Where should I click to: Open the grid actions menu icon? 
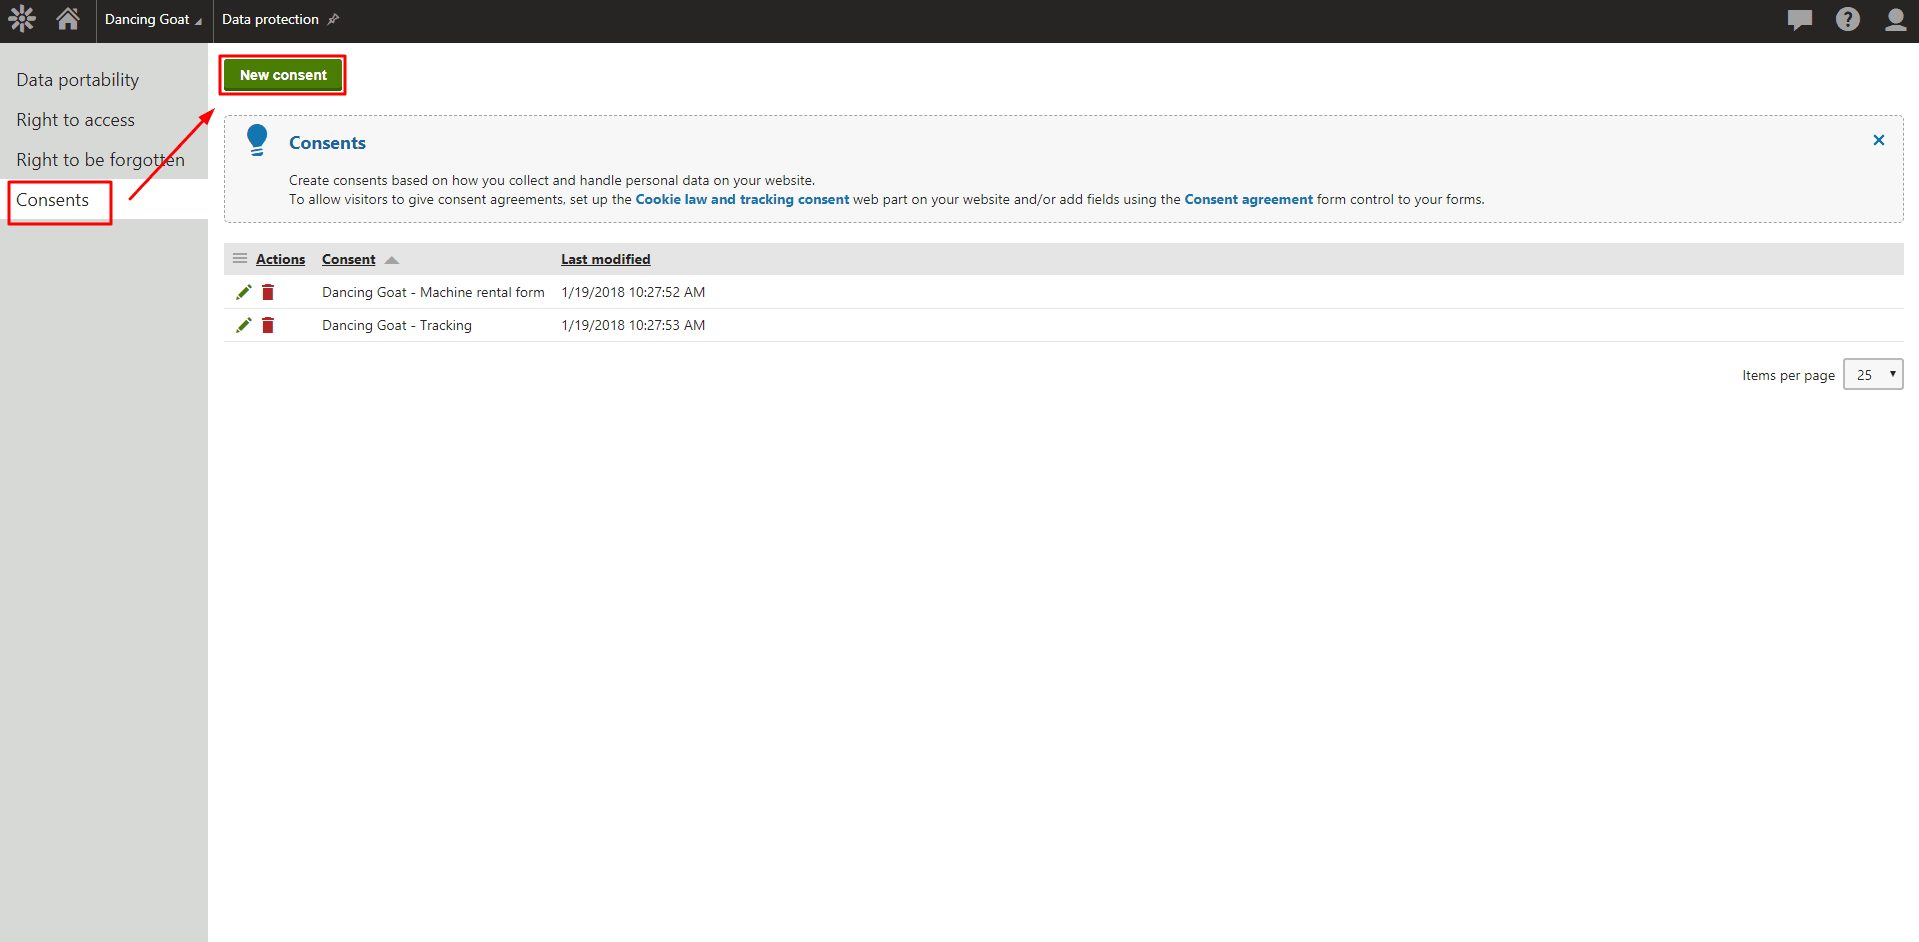pyautogui.click(x=240, y=258)
